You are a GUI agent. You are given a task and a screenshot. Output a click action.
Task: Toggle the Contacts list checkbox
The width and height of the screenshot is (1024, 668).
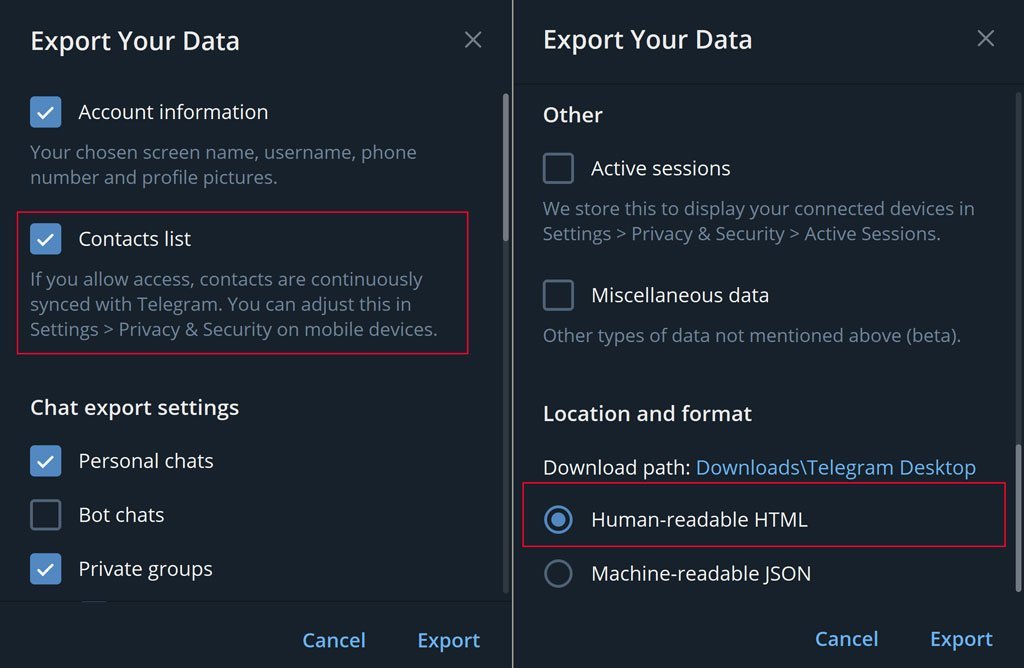point(46,239)
